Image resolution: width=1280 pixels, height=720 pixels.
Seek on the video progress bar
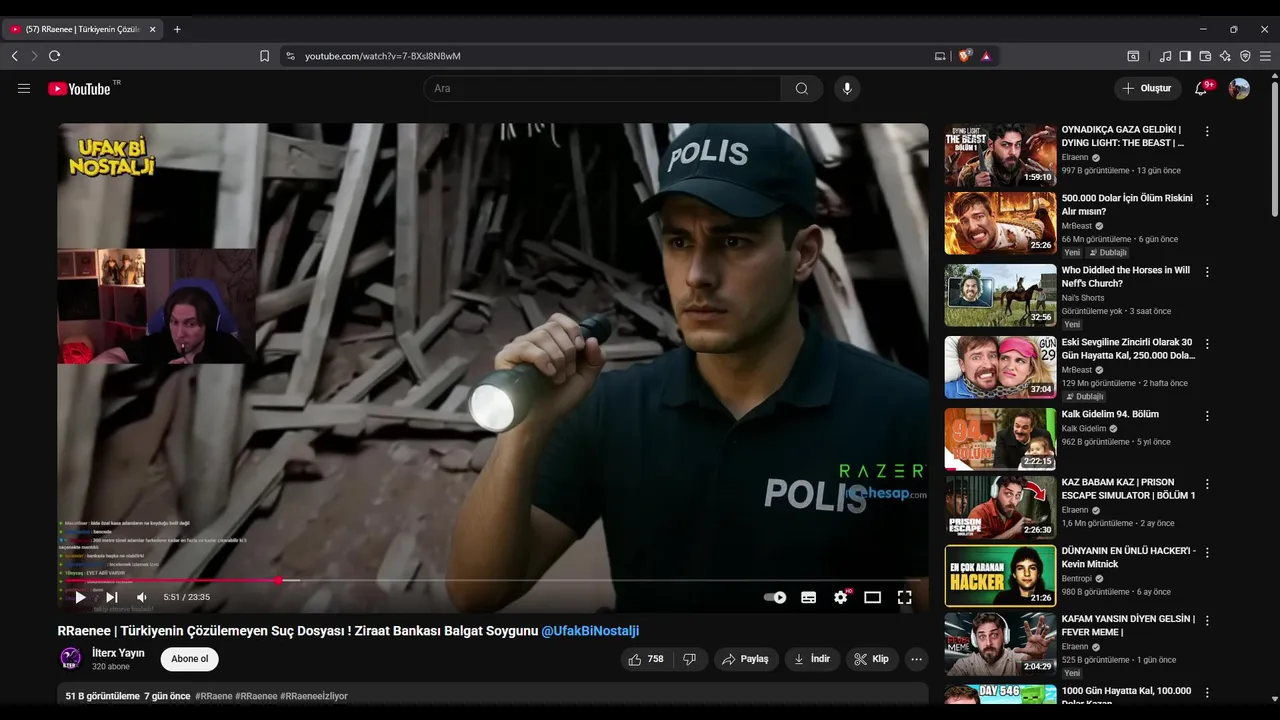click(x=493, y=580)
